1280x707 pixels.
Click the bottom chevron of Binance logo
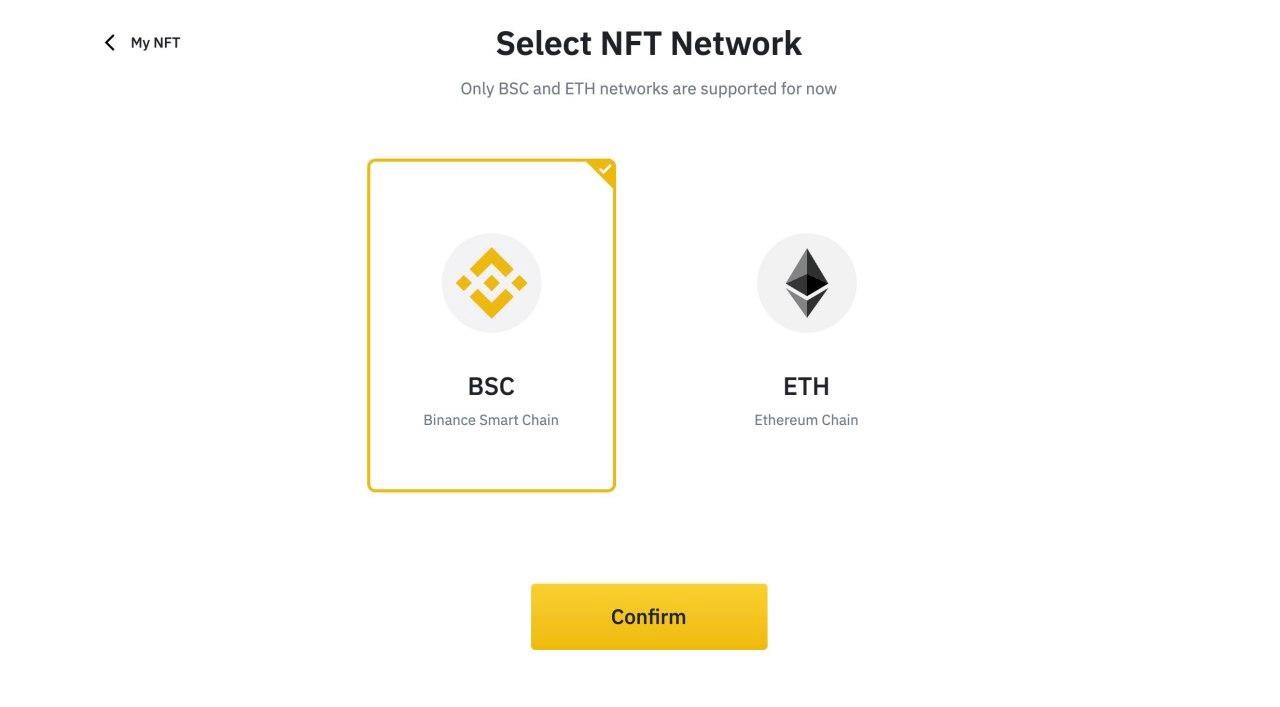pos(491,305)
